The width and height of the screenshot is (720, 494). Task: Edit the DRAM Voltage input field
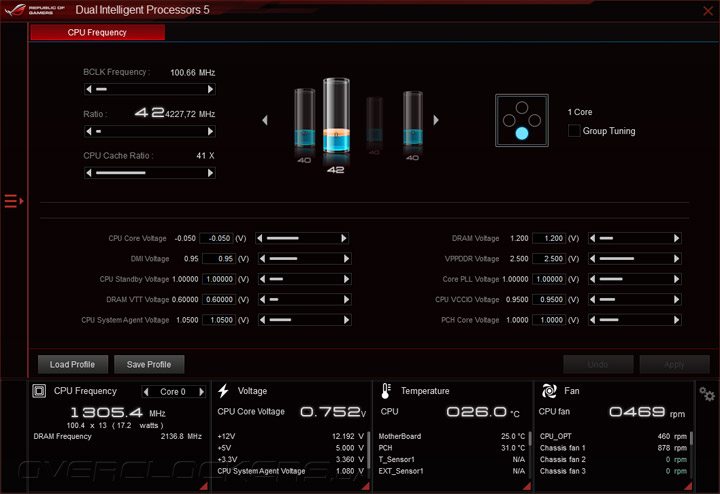(549, 238)
